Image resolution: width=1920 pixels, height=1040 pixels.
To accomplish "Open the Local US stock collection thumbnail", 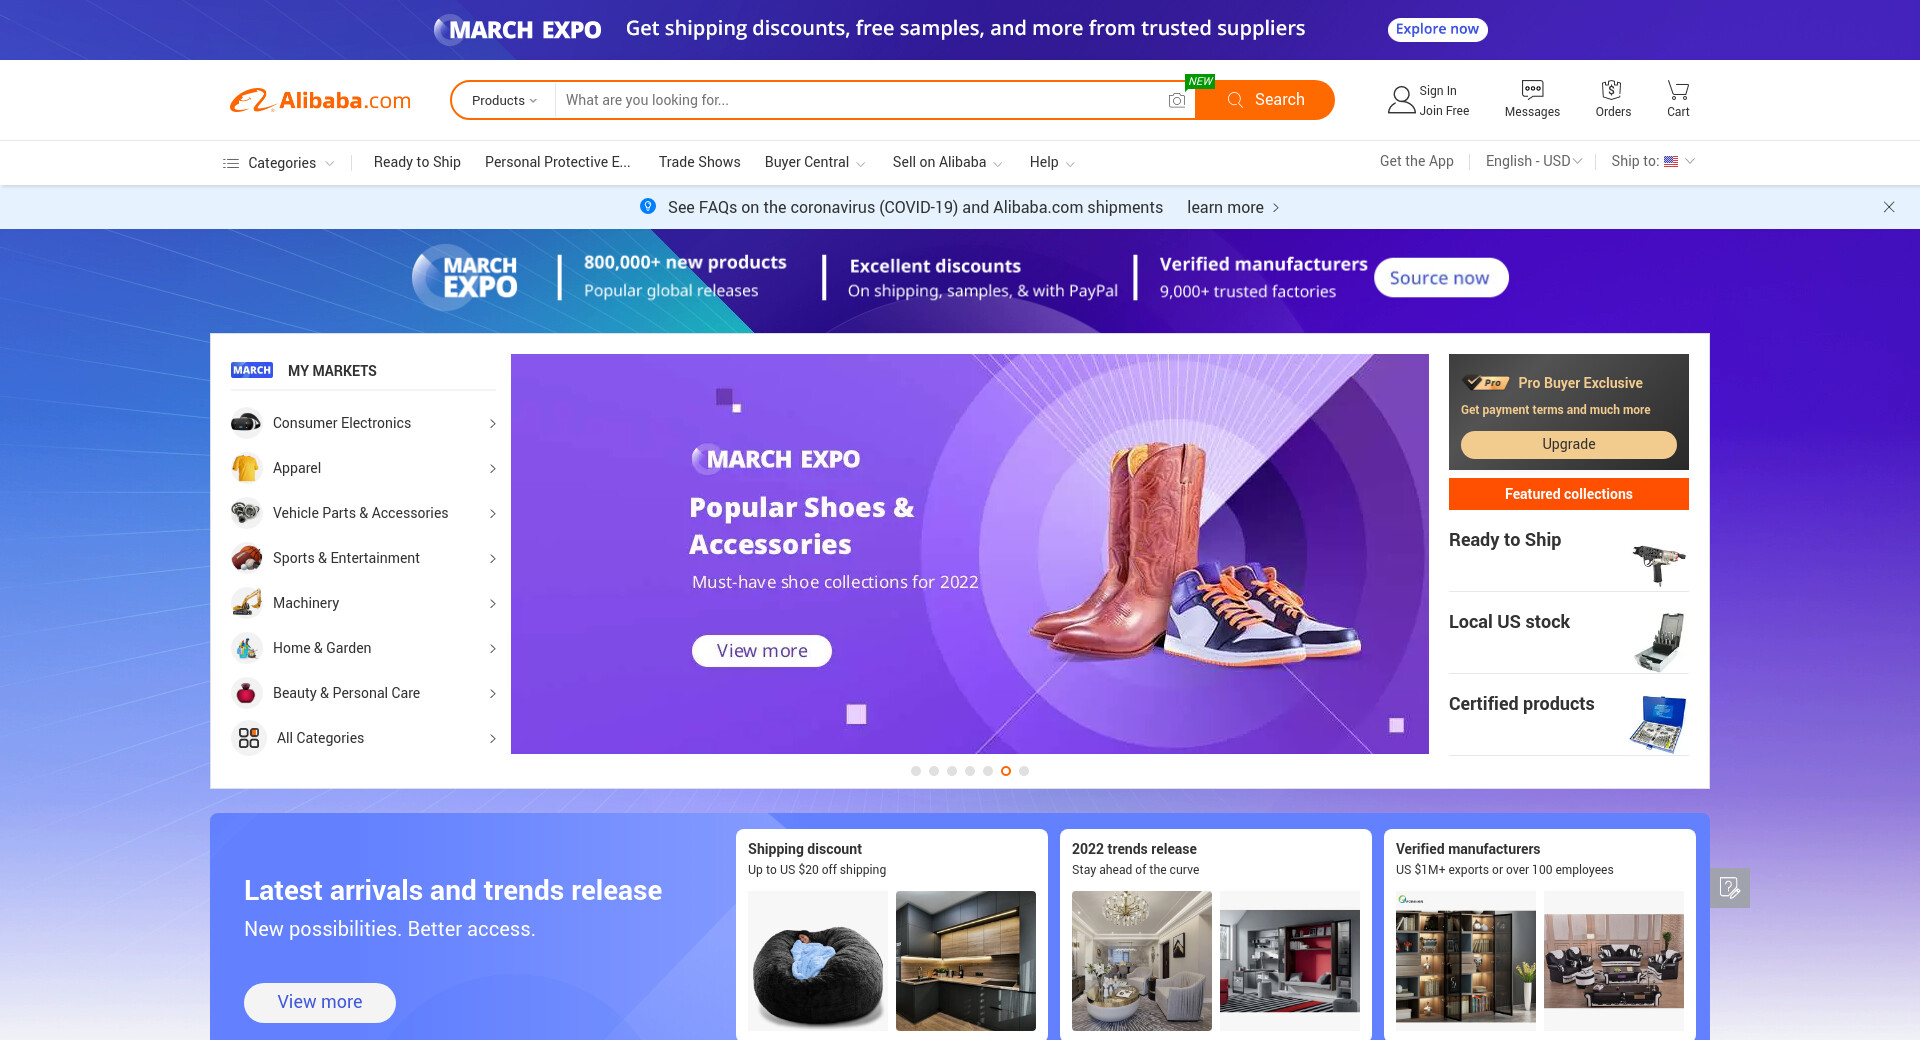I will pyautogui.click(x=1659, y=642).
